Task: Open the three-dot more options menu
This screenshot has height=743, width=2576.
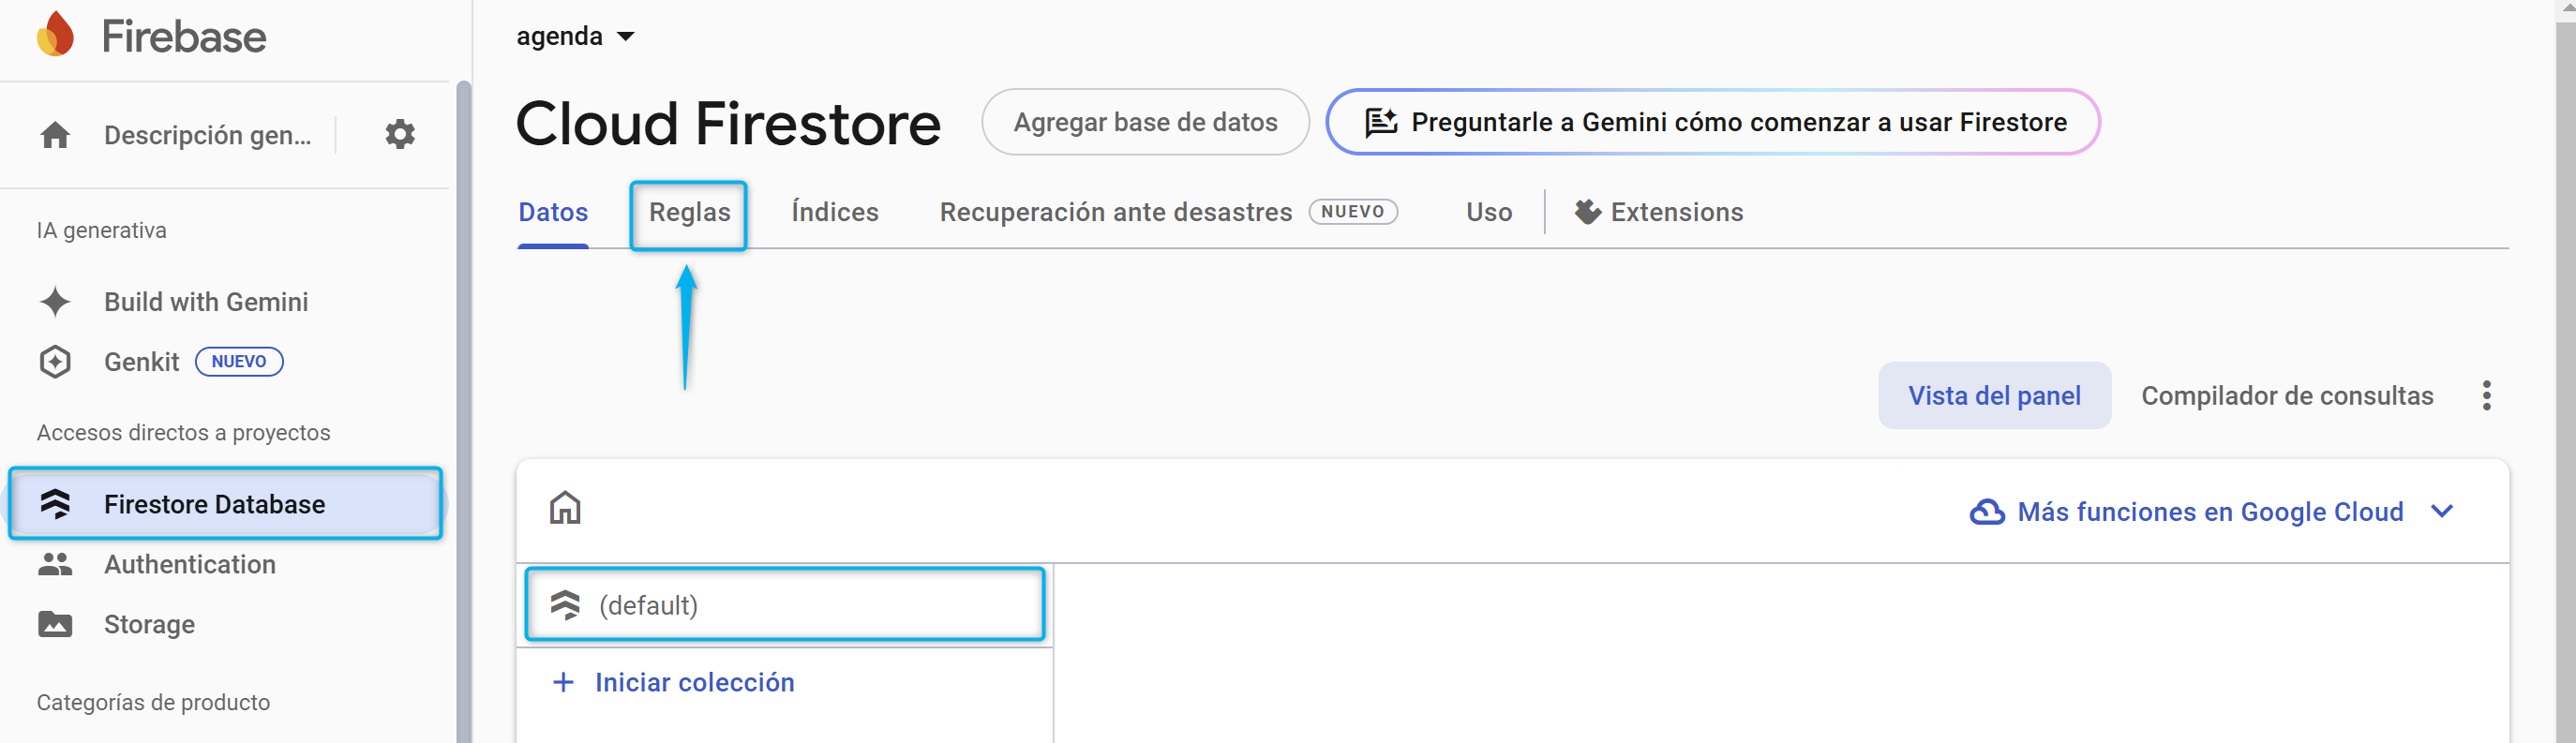Action: pyautogui.click(x=2486, y=396)
